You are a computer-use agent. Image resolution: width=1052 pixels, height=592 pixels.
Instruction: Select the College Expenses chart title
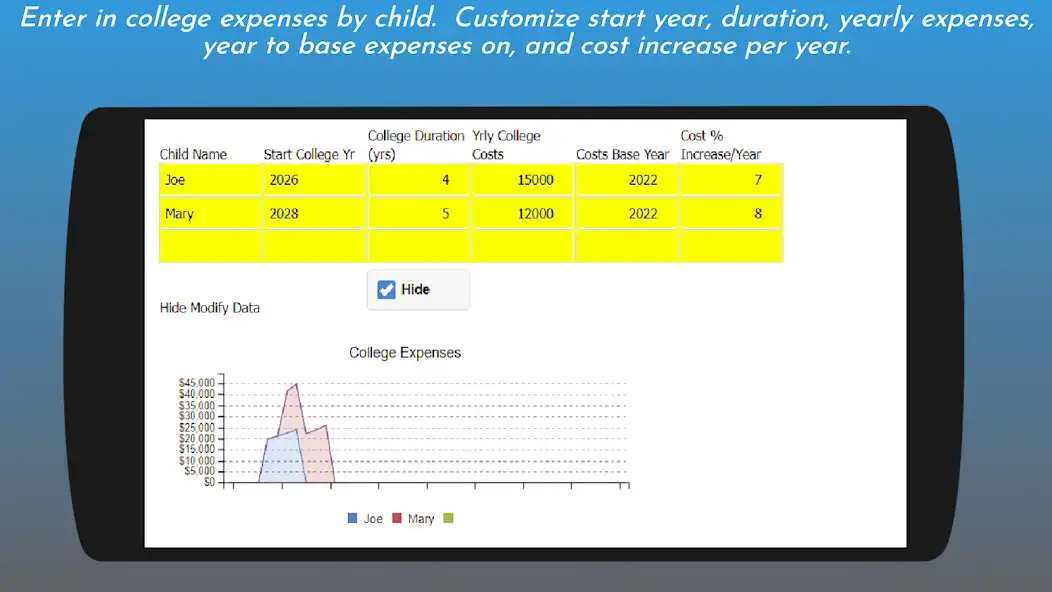click(405, 353)
